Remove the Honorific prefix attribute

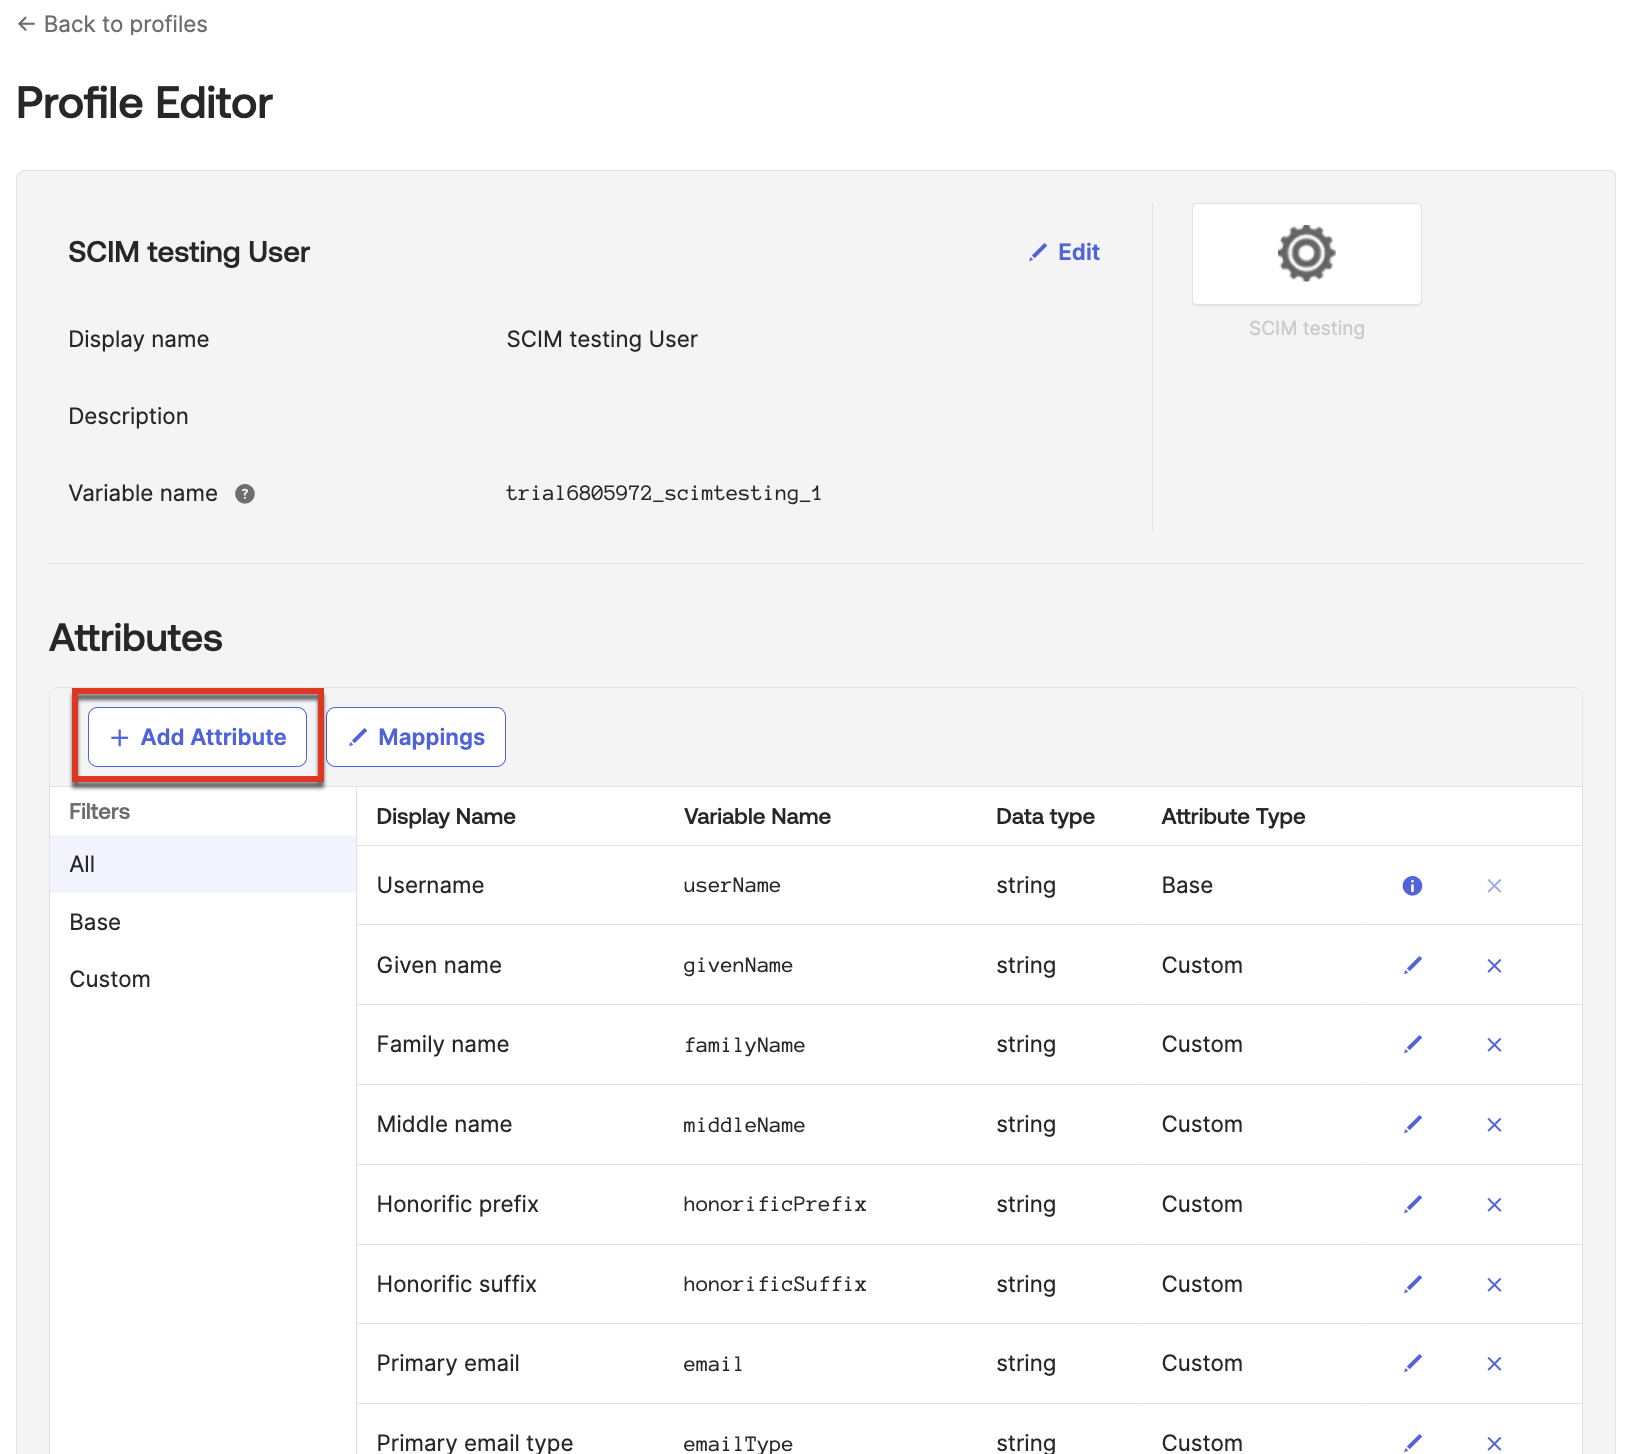click(1494, 1204)
